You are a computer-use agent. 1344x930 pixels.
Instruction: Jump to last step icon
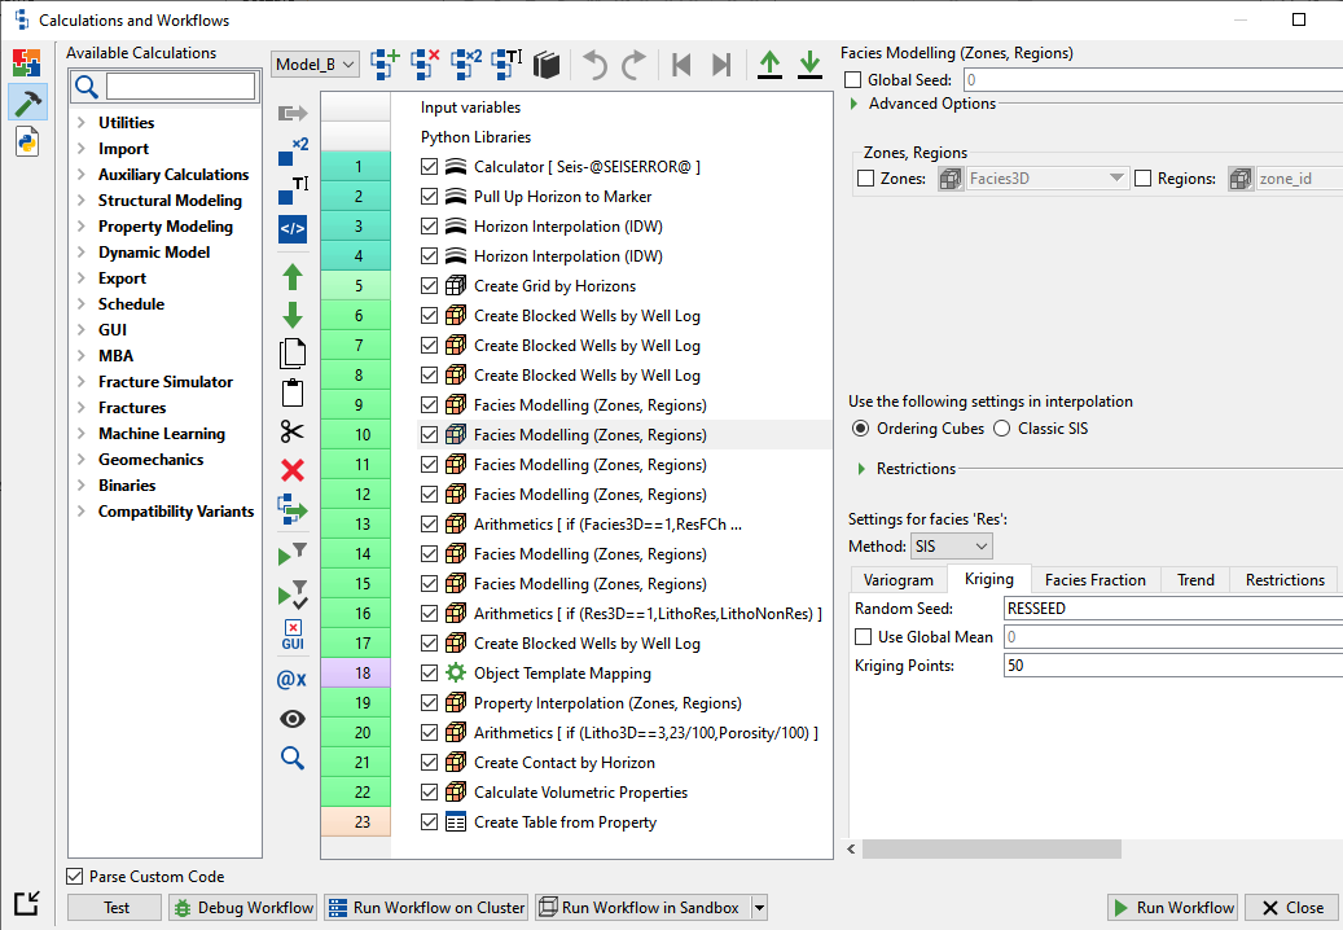click(x=721, y=65)
